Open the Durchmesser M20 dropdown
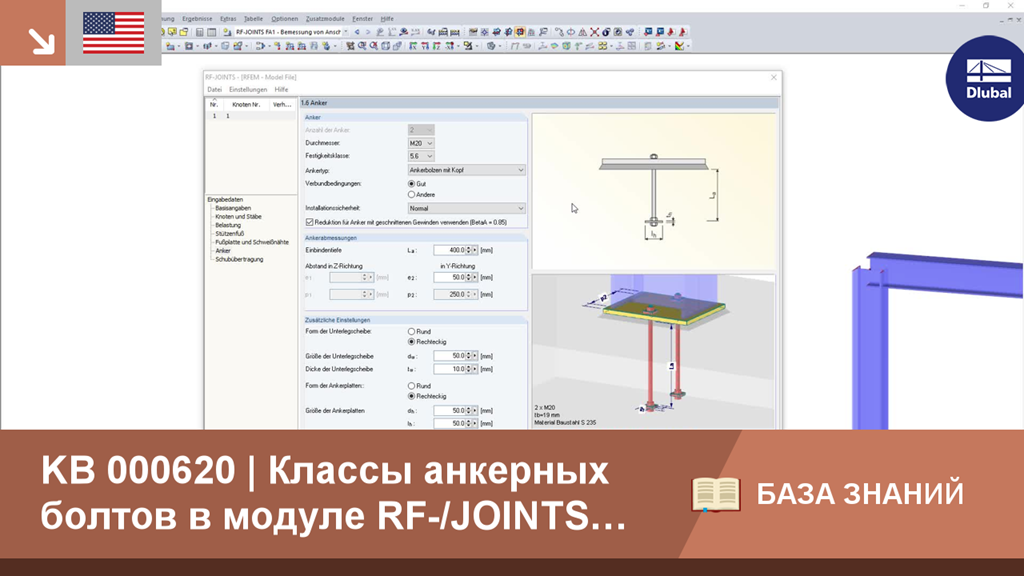1024x576 pixels. (x=421, y=143)
